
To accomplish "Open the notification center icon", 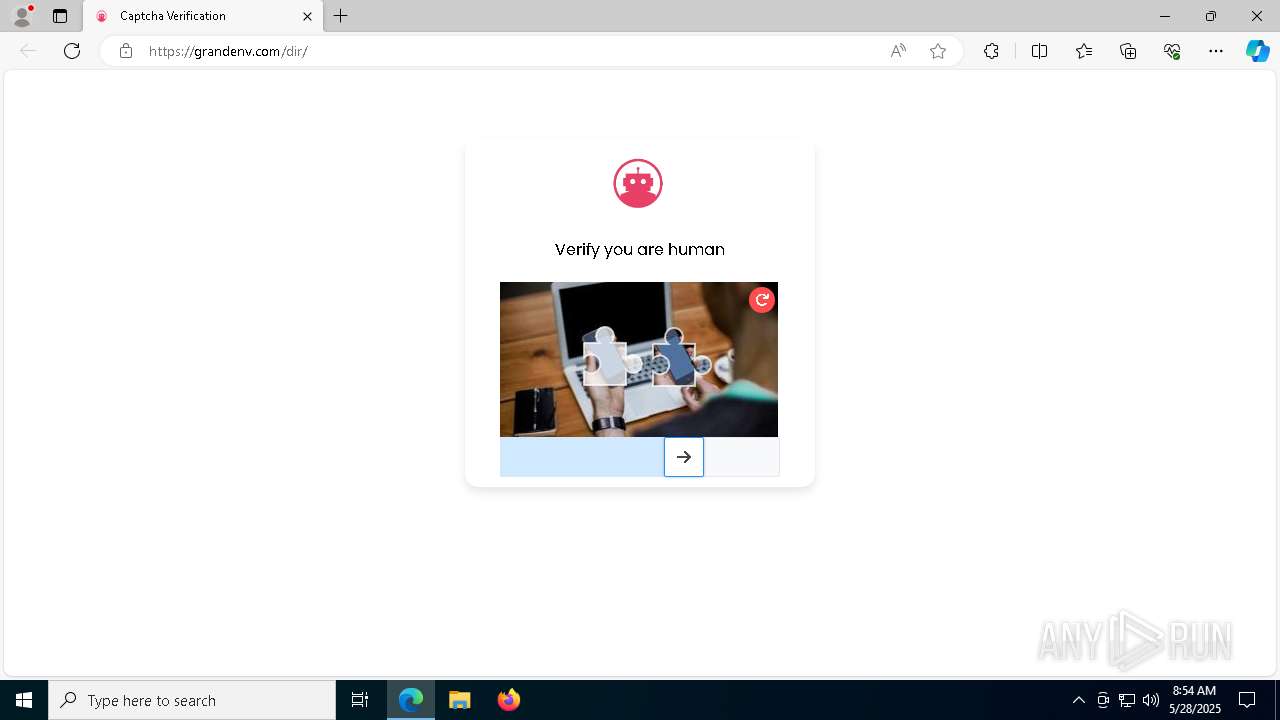I will pos(1247,700).
